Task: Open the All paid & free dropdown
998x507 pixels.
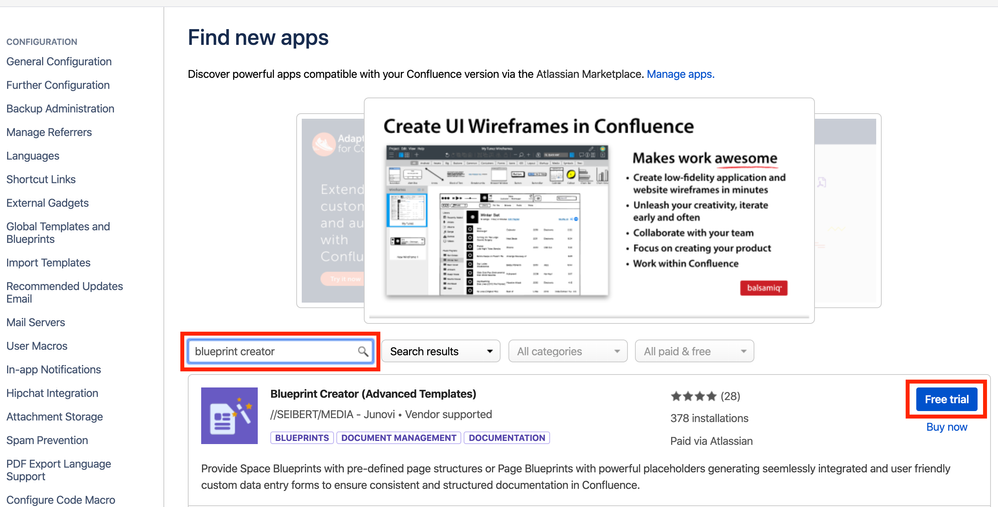Action: [x=694, y=351]
